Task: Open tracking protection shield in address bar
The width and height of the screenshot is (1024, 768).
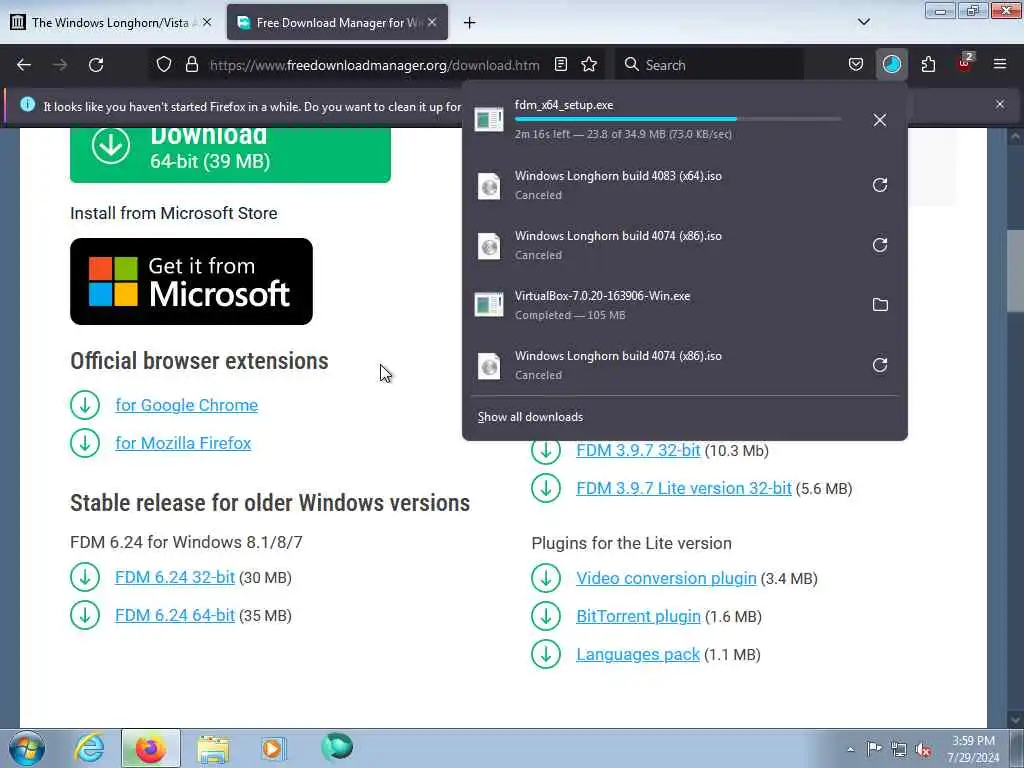Action: tap(164, 65)
